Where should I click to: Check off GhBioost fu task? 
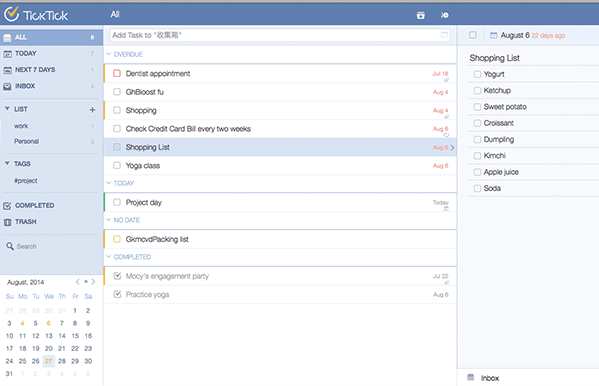(117, 92)
